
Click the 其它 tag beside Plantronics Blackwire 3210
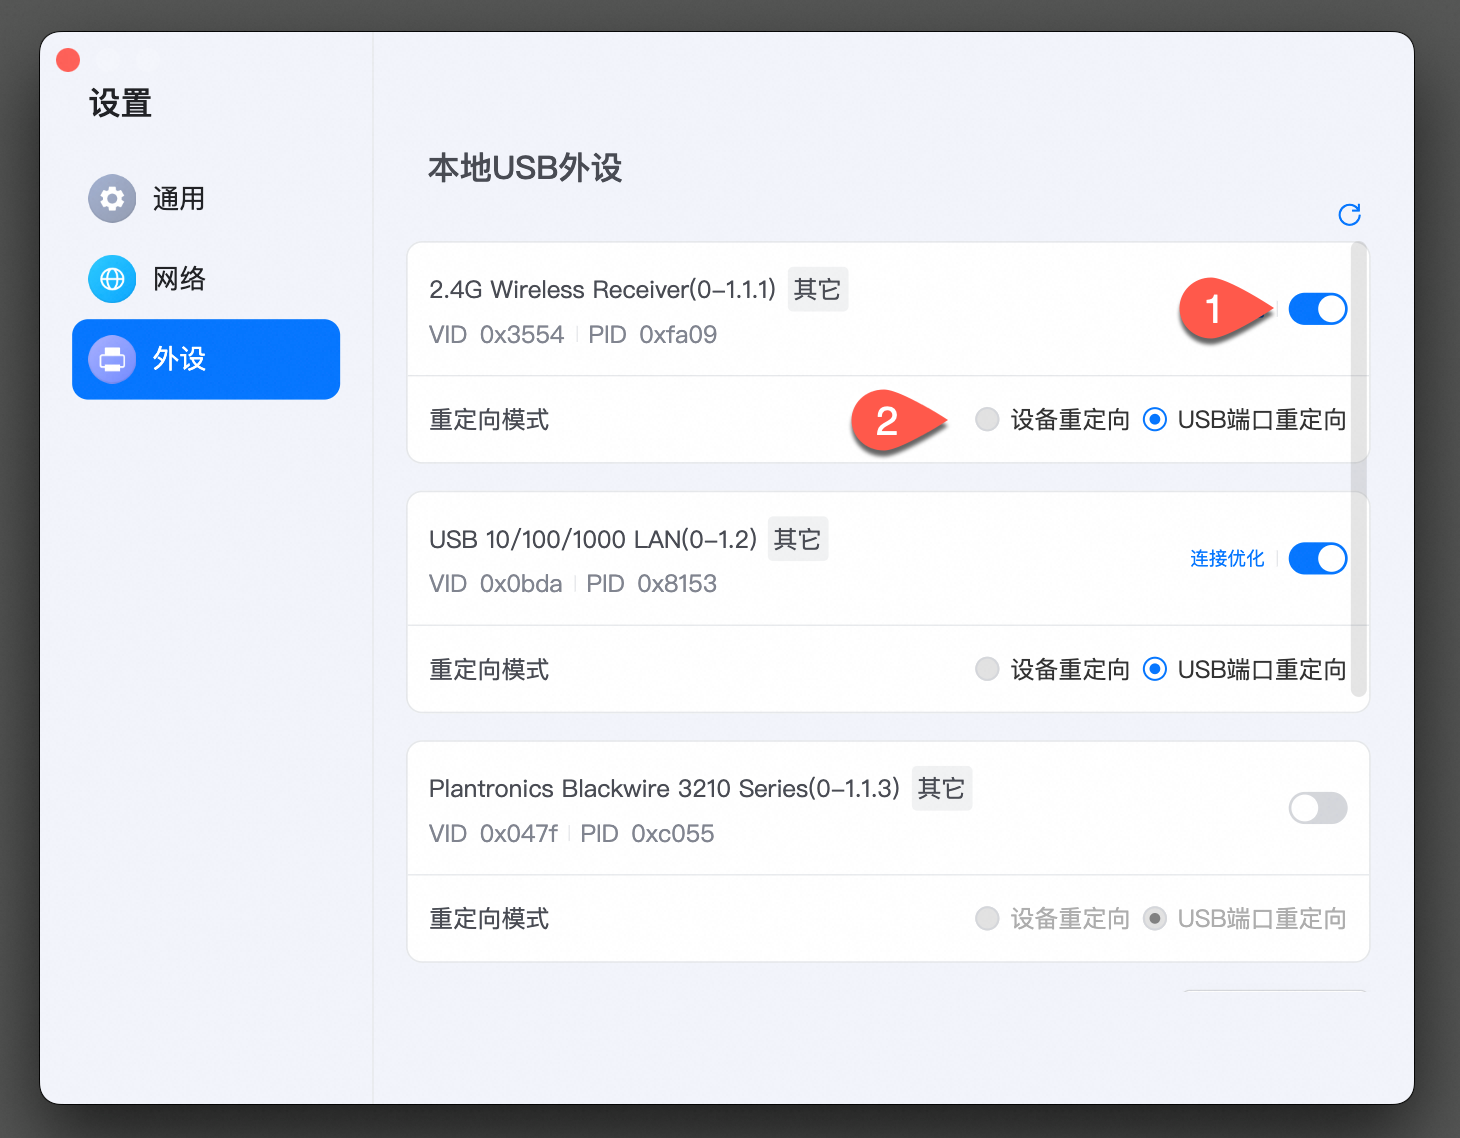[940, 788]
